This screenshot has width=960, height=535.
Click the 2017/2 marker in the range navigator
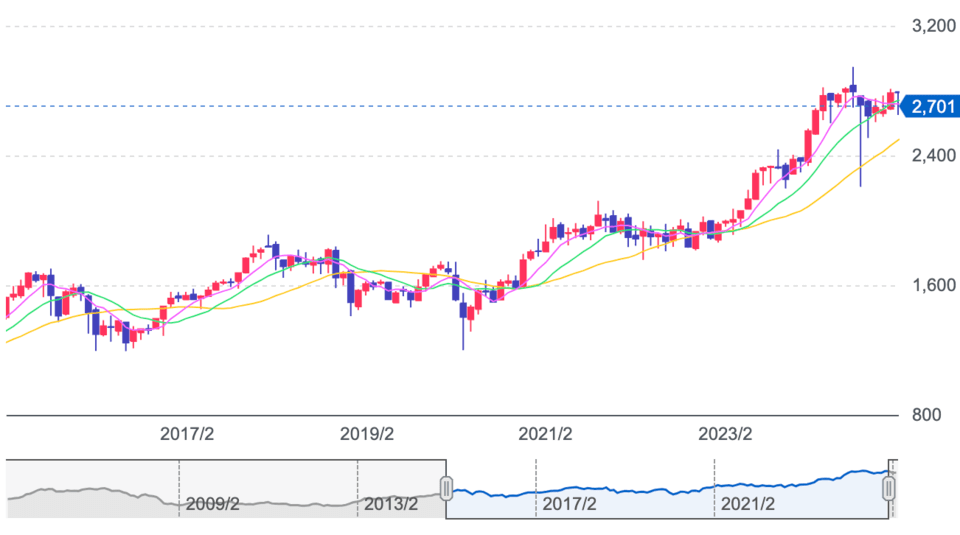point(569,504)
